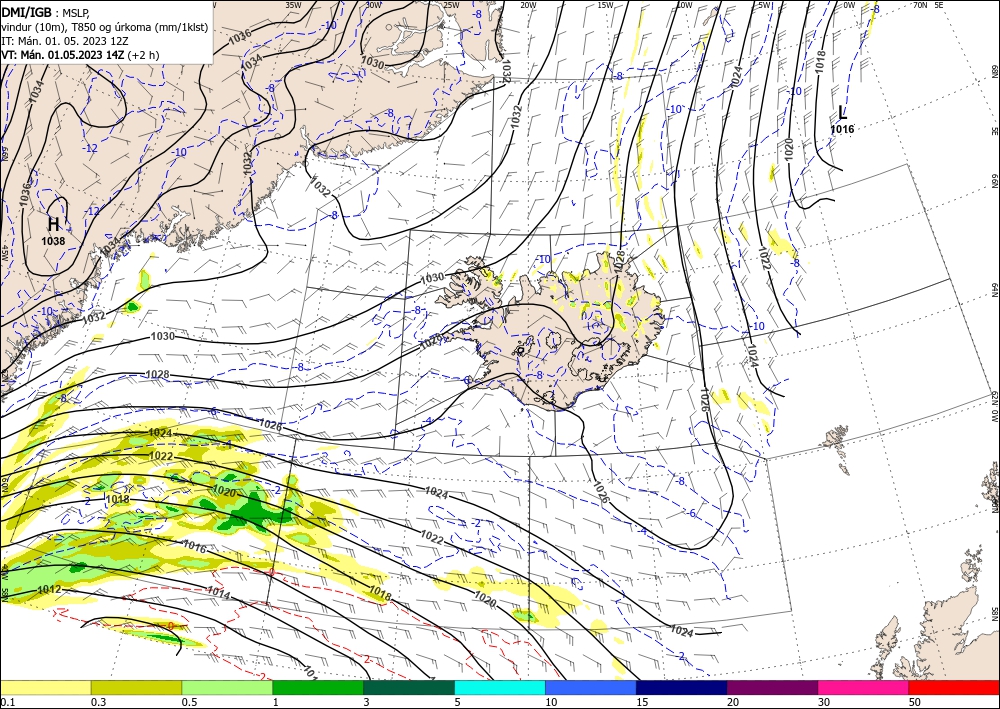Click the '15W' longitude label at top
The image size is (1000, 709).
tap(605, 4)
